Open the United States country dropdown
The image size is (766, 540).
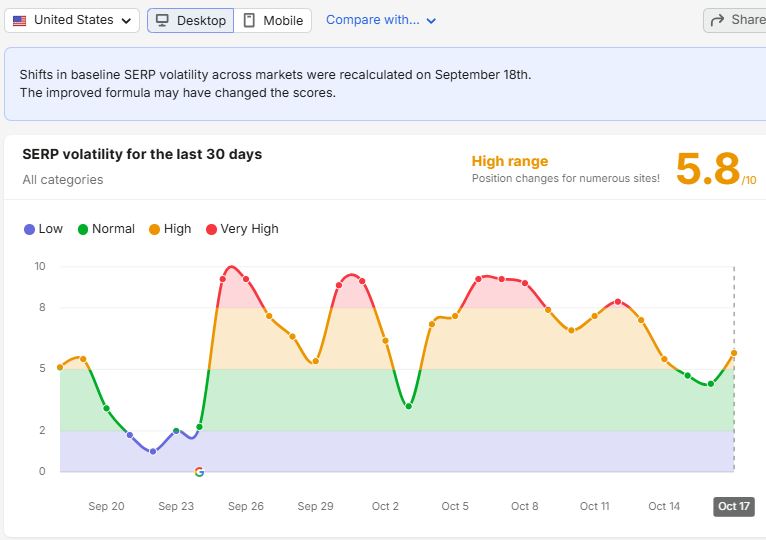pyautogui.click(x=72, y=21)
